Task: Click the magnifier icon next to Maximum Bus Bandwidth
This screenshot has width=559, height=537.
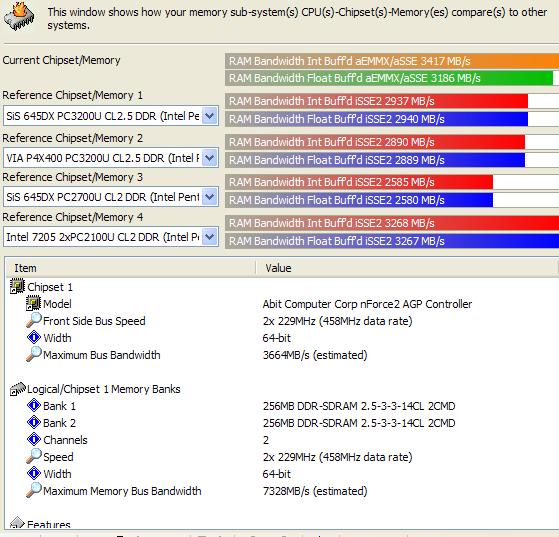Action: [34, 354]
